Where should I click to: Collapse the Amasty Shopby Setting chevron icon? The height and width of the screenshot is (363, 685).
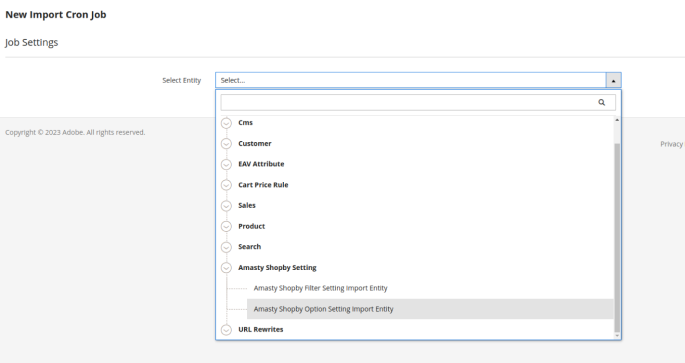point(226,268)
